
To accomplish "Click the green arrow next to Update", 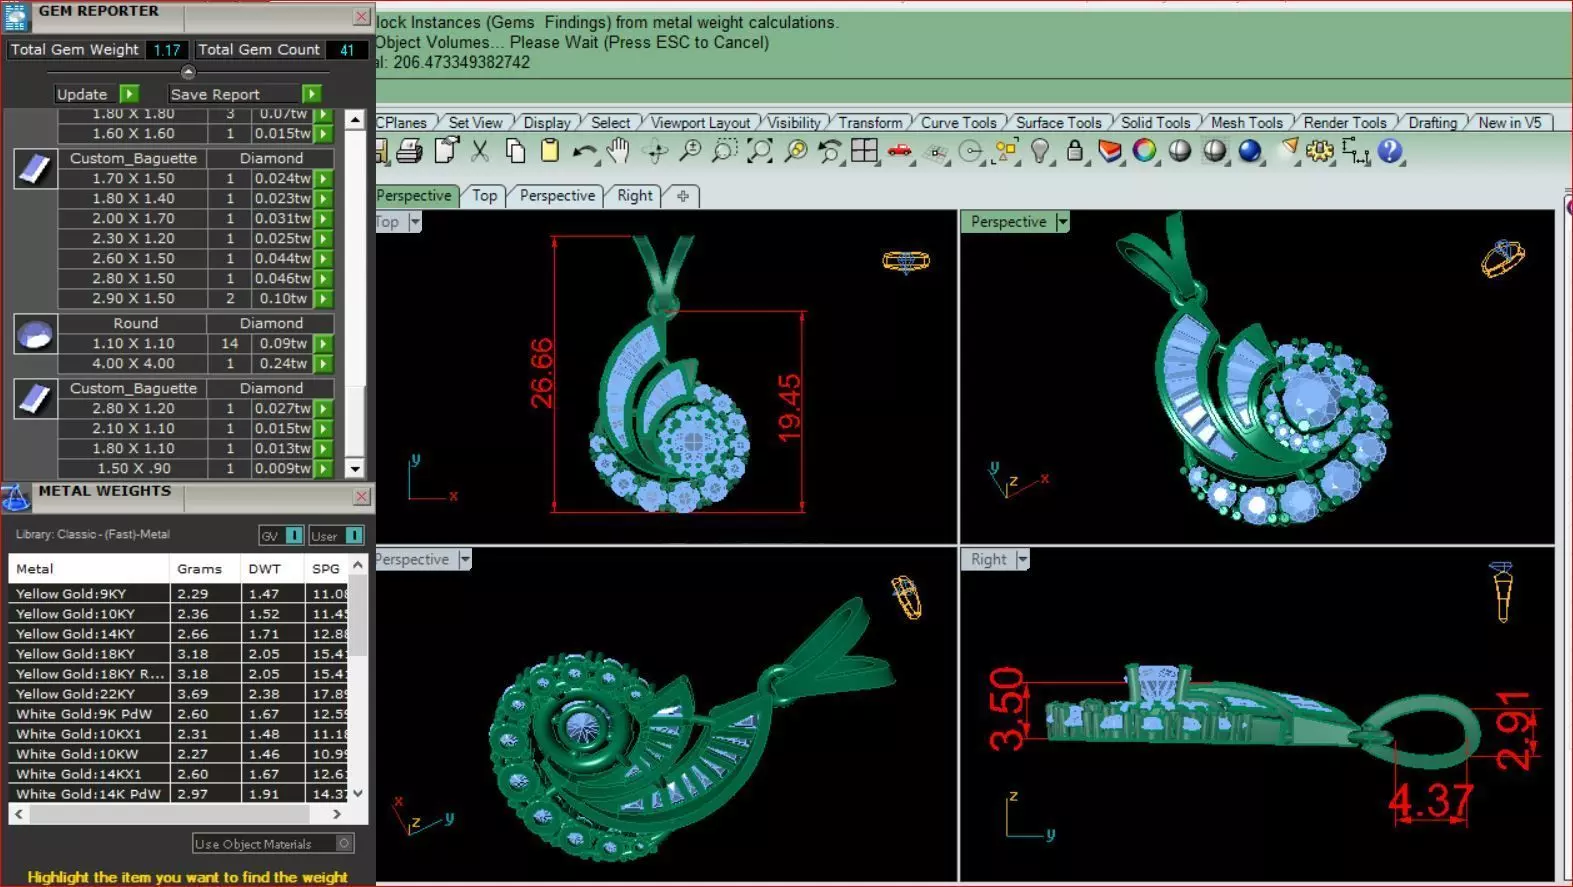I will (x=129, y=94).
